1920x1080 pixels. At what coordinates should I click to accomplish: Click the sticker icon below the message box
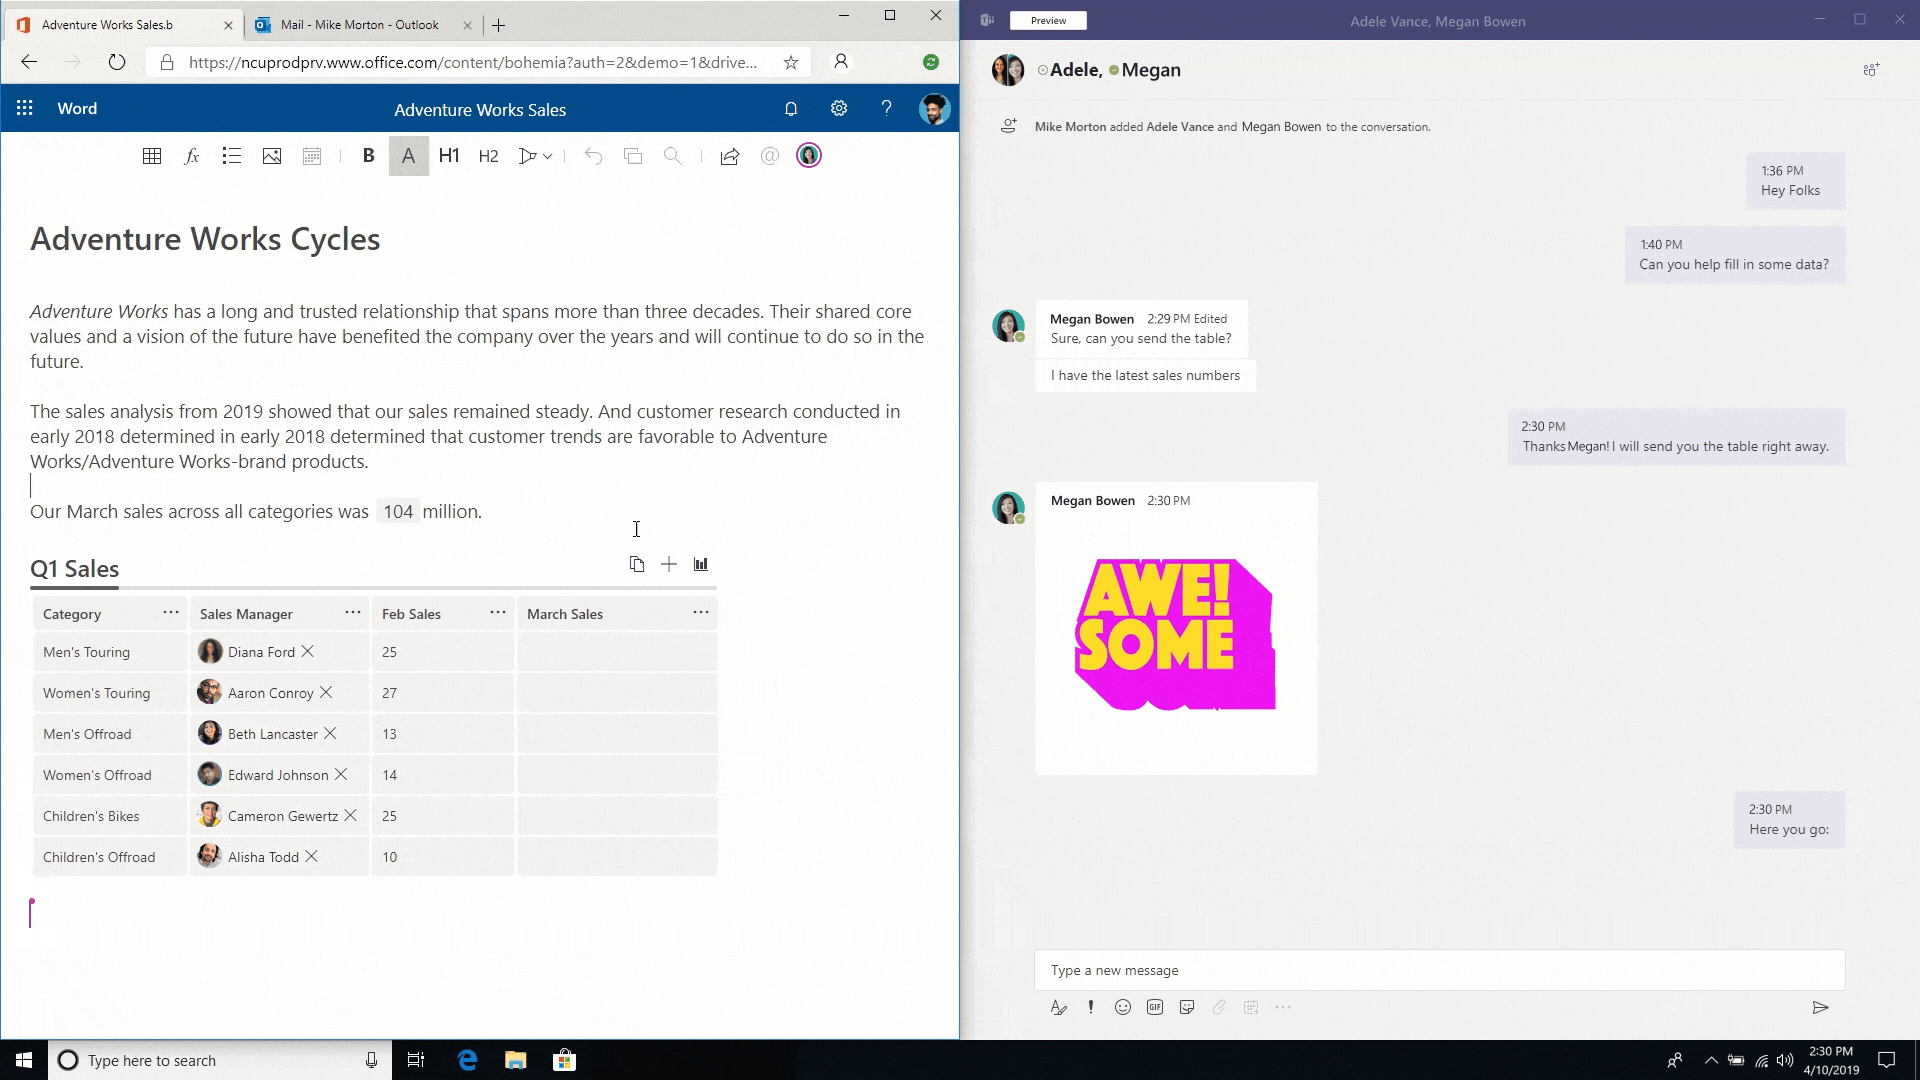click(1187, 1007)
